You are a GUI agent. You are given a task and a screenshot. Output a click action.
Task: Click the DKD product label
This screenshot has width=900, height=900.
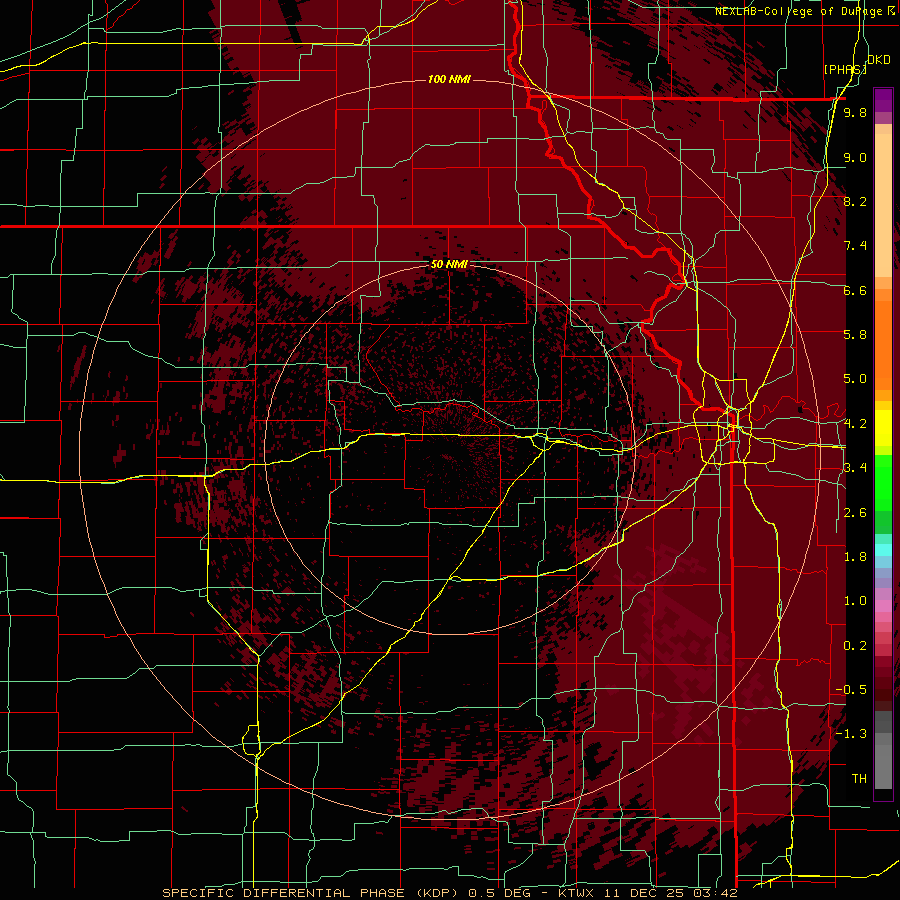pyautogui.click(x=878, y=60)
